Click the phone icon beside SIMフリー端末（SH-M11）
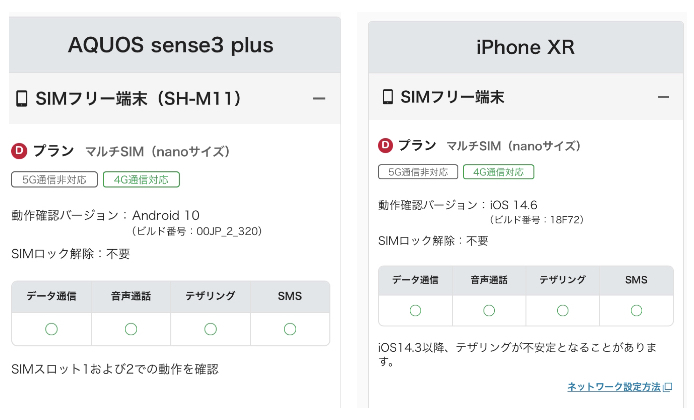 (21, 99)
